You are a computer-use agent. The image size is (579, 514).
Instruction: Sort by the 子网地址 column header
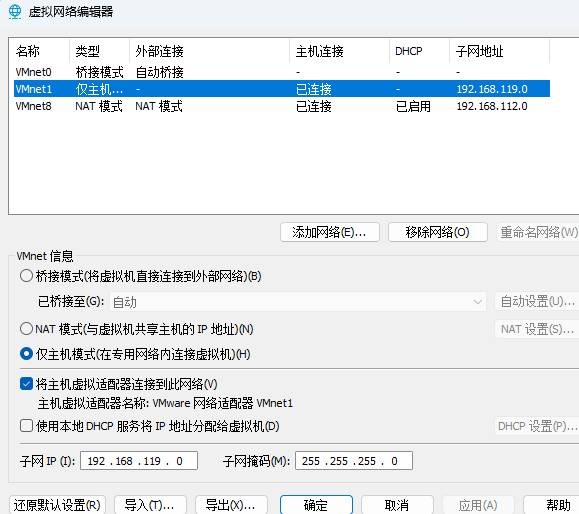[x=499, y=51]
